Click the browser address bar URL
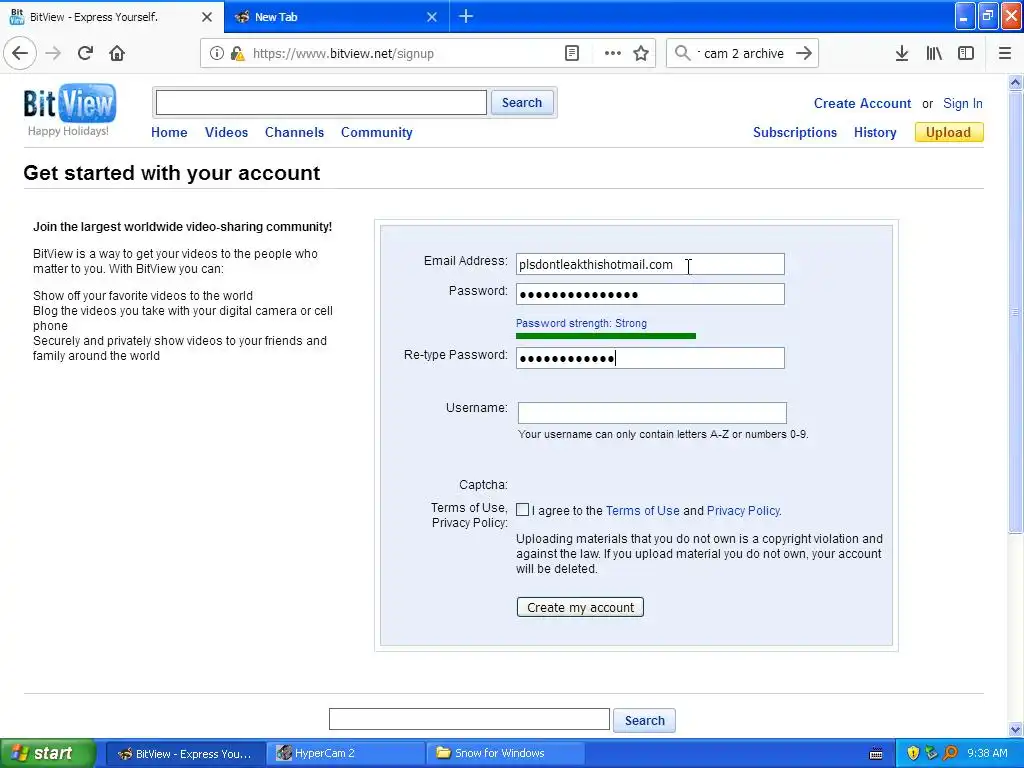 [x=344, y=54]
